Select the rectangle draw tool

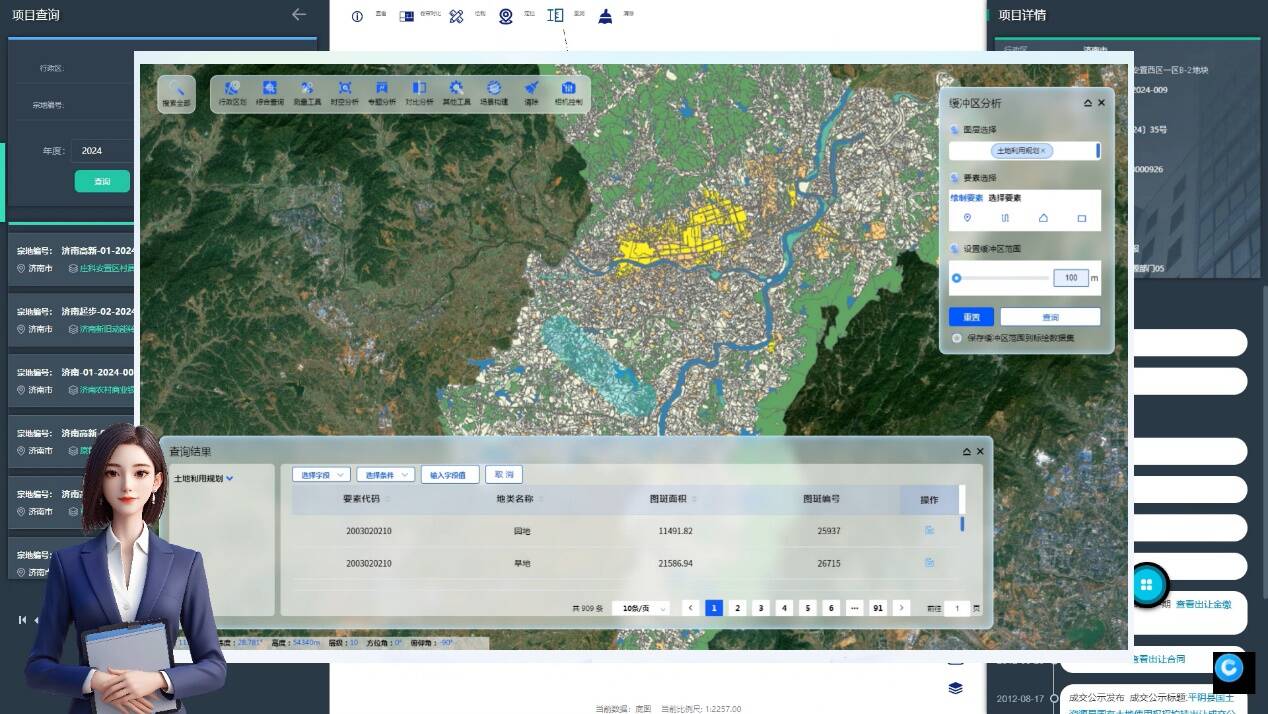(1081, 218)
